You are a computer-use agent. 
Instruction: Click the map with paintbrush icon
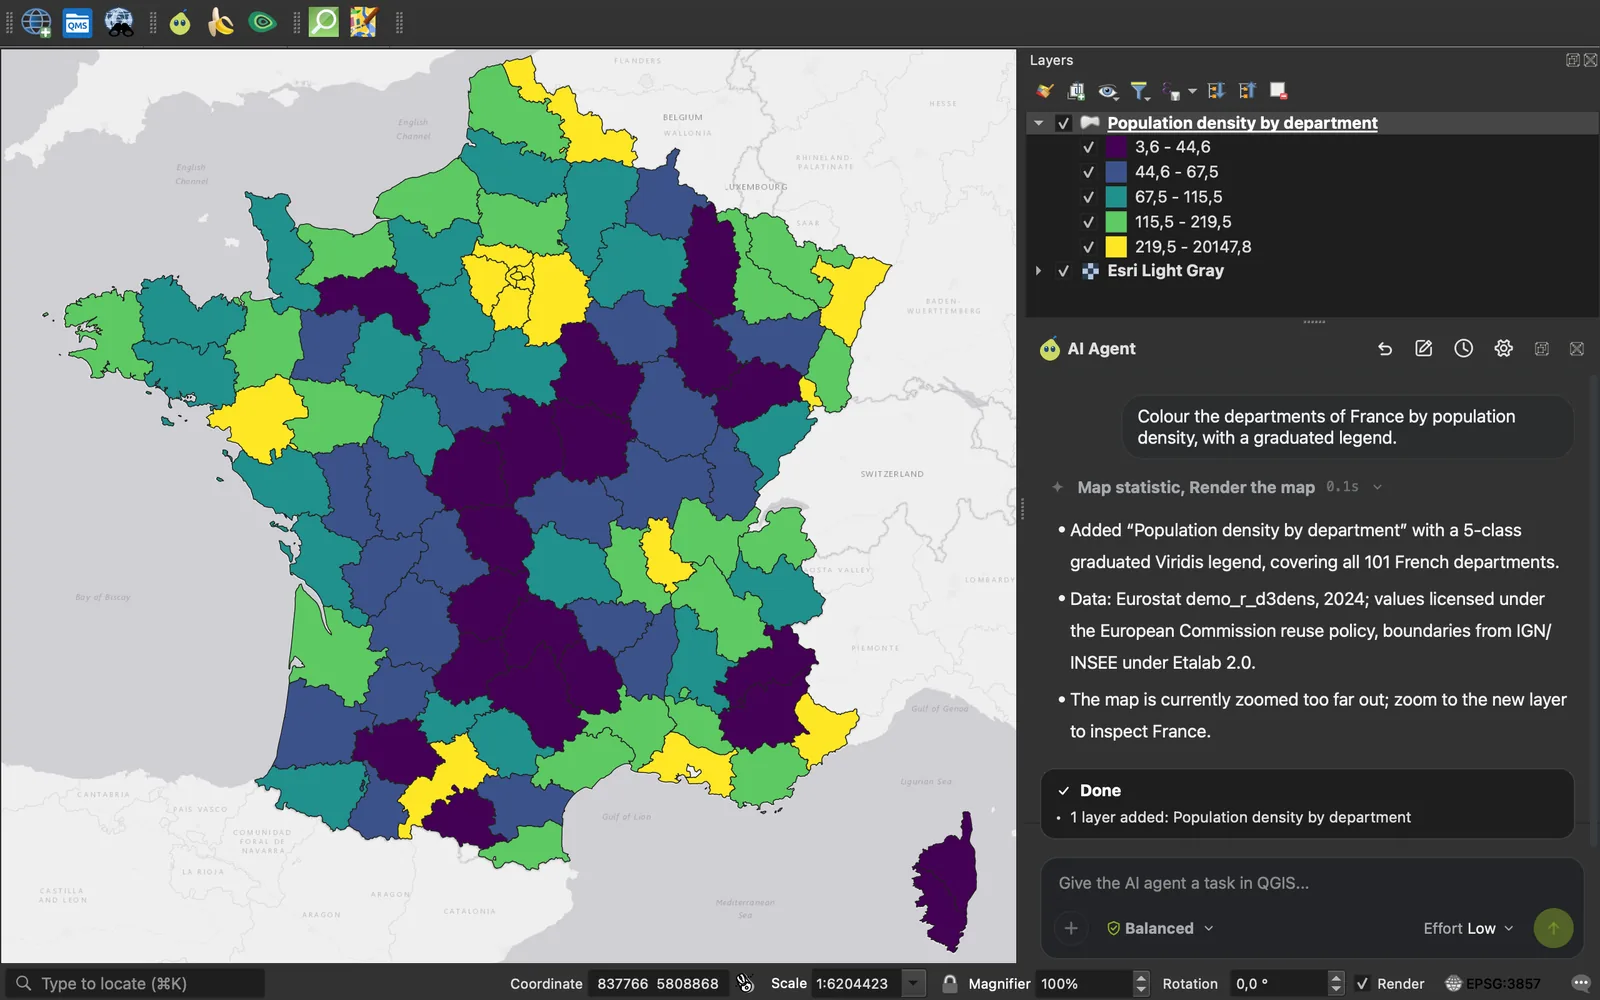tap(364, 22)
